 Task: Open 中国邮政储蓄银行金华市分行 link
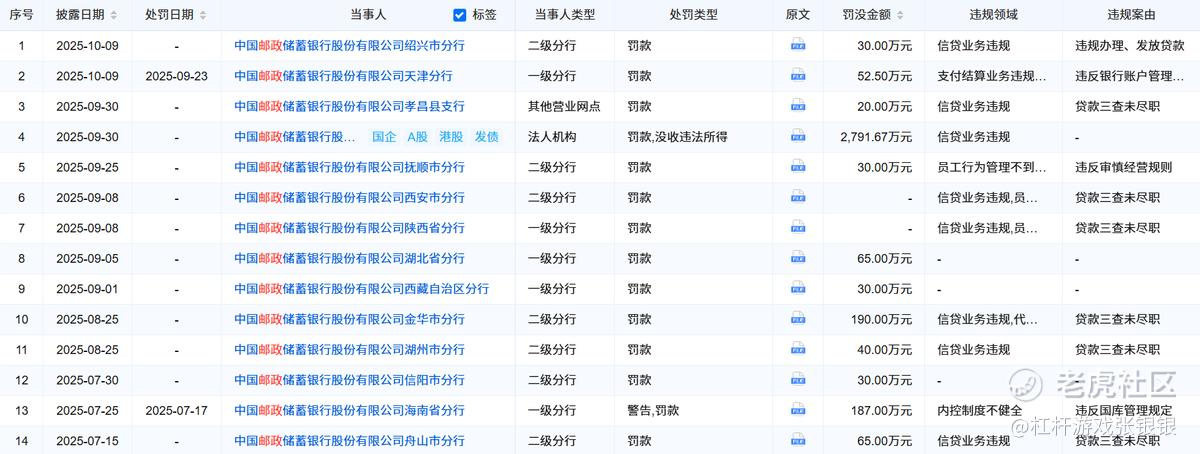tap(349, 319)
